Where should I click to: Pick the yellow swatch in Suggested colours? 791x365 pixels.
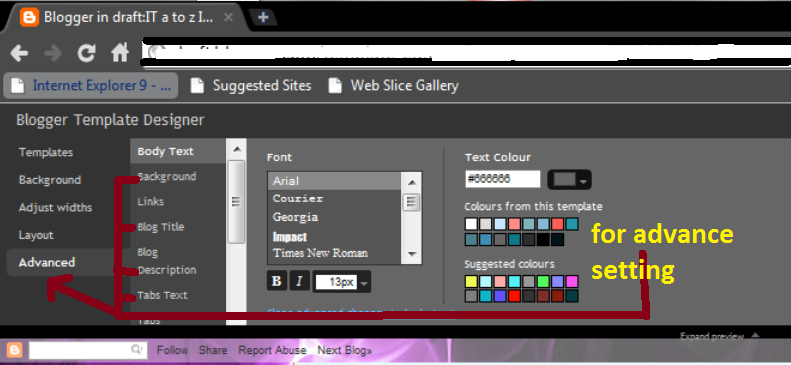tap(471, 281)
